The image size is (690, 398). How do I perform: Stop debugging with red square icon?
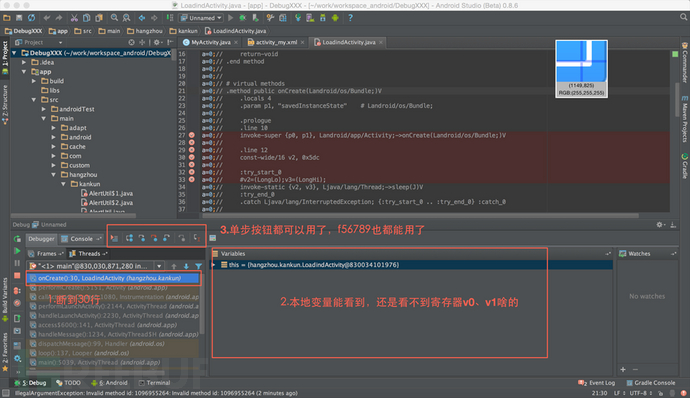pyautogui.click(x=17, y=276)
